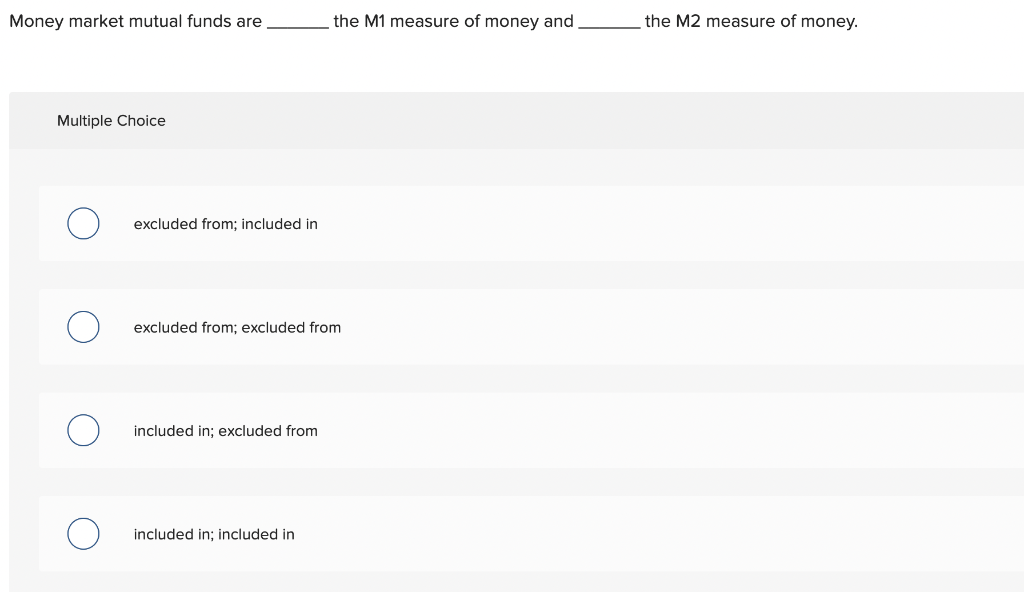The image size is (1024, 592).
Task: Select the radio button for 'excluded from; excluded from'
Action: [x=83, y=326]
